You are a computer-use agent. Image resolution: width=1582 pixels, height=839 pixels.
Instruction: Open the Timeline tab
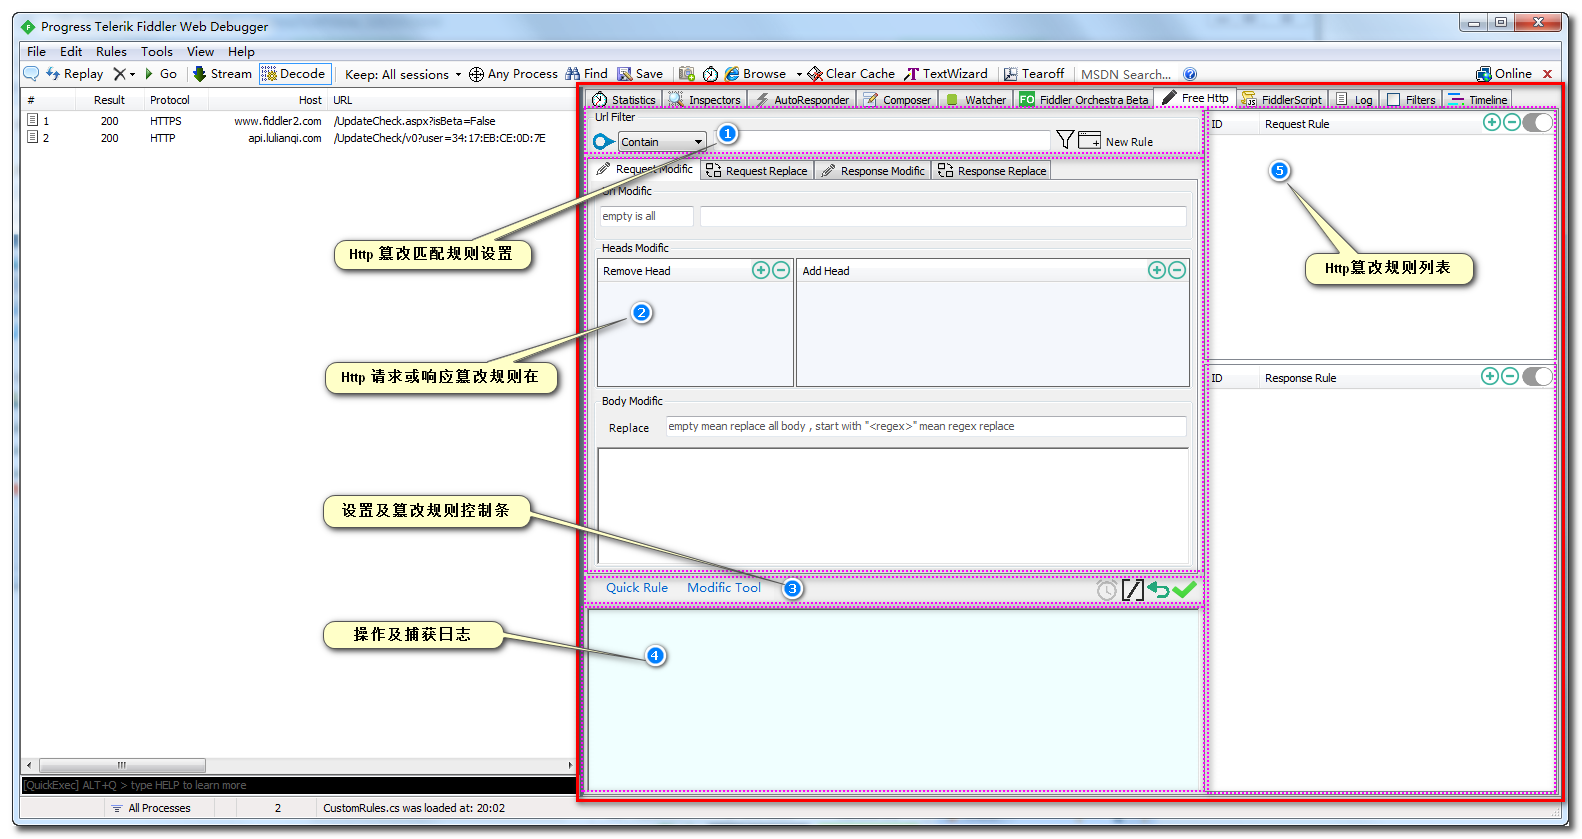(1477, 99)
